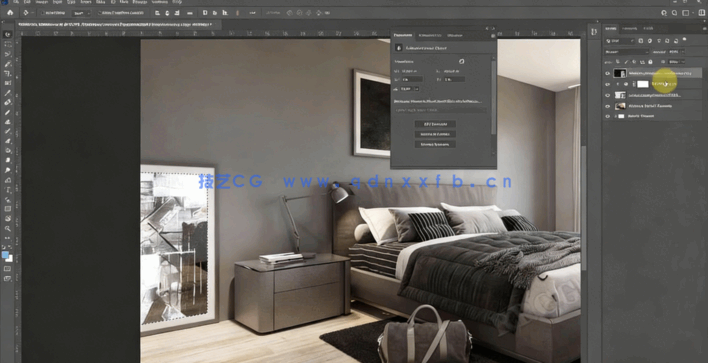Click the swap foreground/background colors icon
This screenshot has height=363, width=708.
click(x=11, y=248)
